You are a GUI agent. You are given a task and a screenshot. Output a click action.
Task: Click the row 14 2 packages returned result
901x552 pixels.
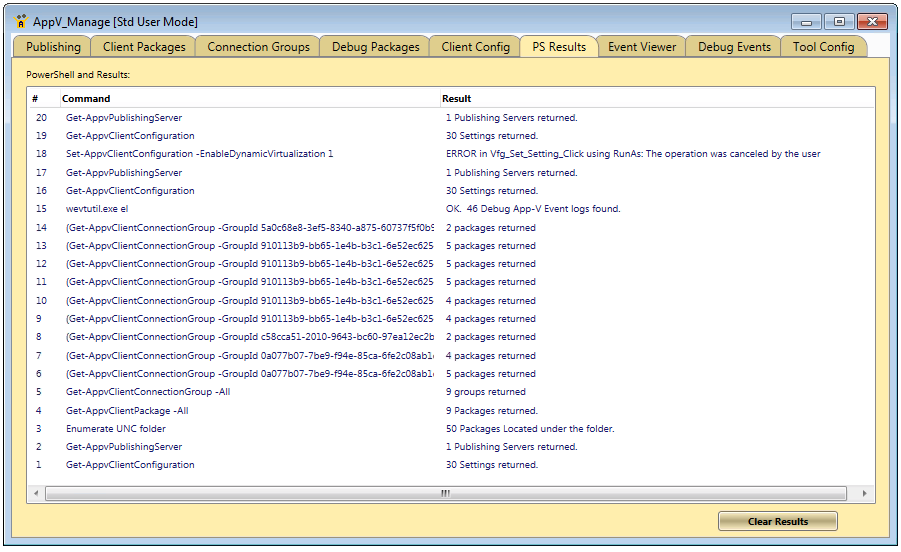click(x=491, y=228)
